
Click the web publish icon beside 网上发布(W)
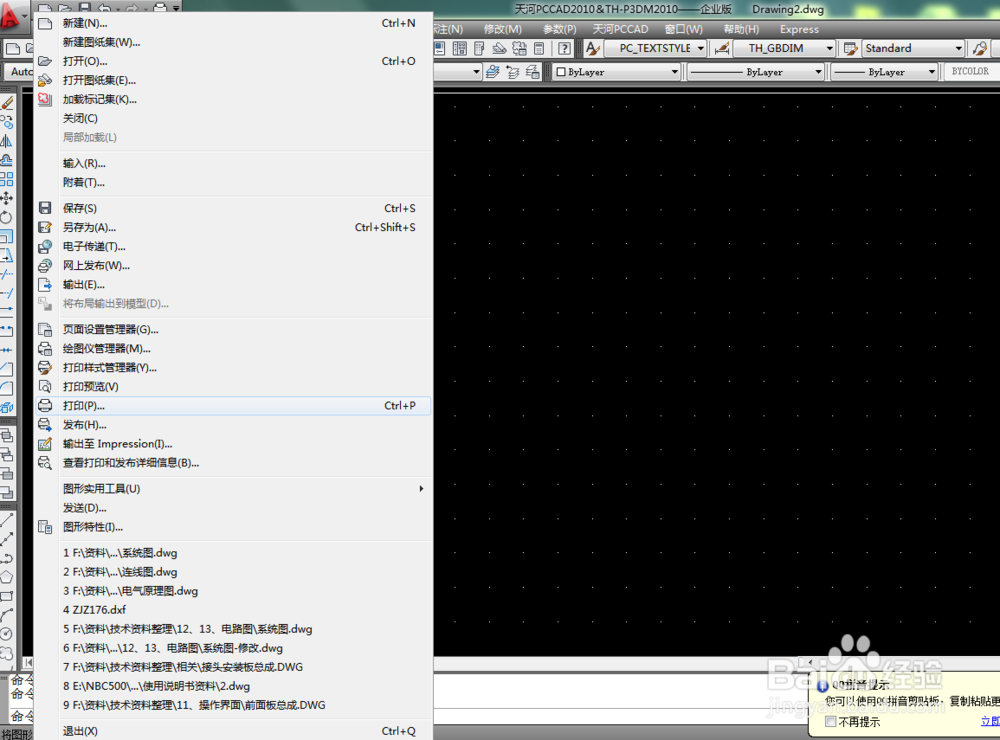(45, 265)
